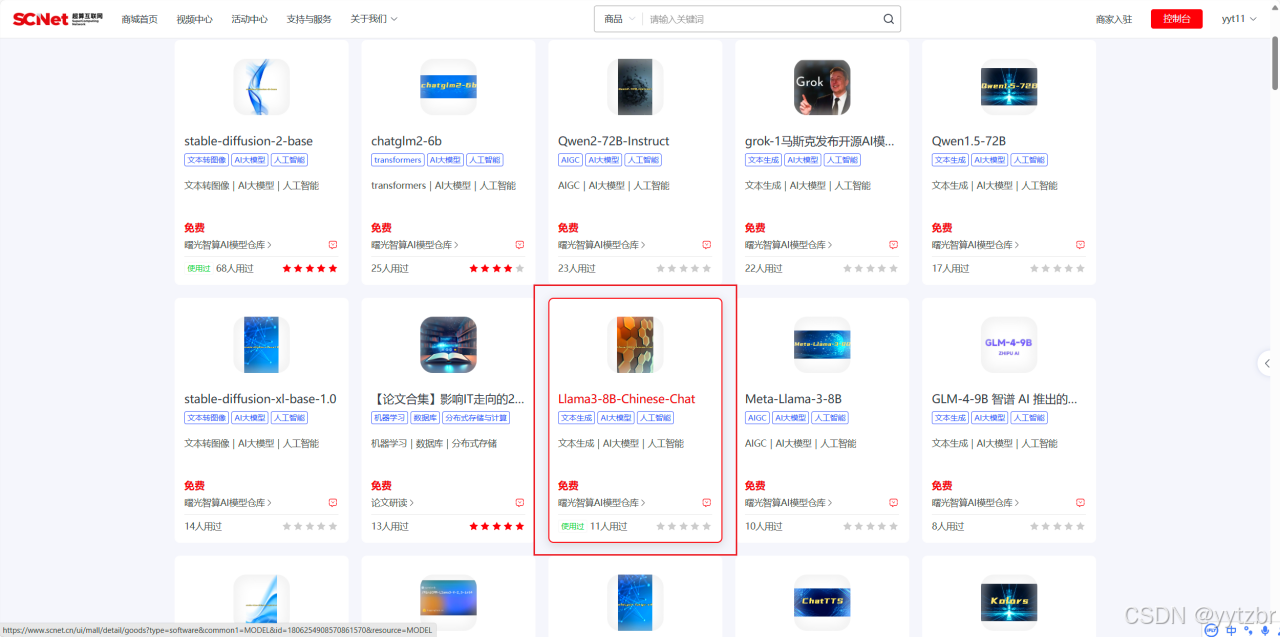The image size is (1280, 637).
Task: Click the Qwen1.5-72B model image
Action: click(x=1010, y=87)
